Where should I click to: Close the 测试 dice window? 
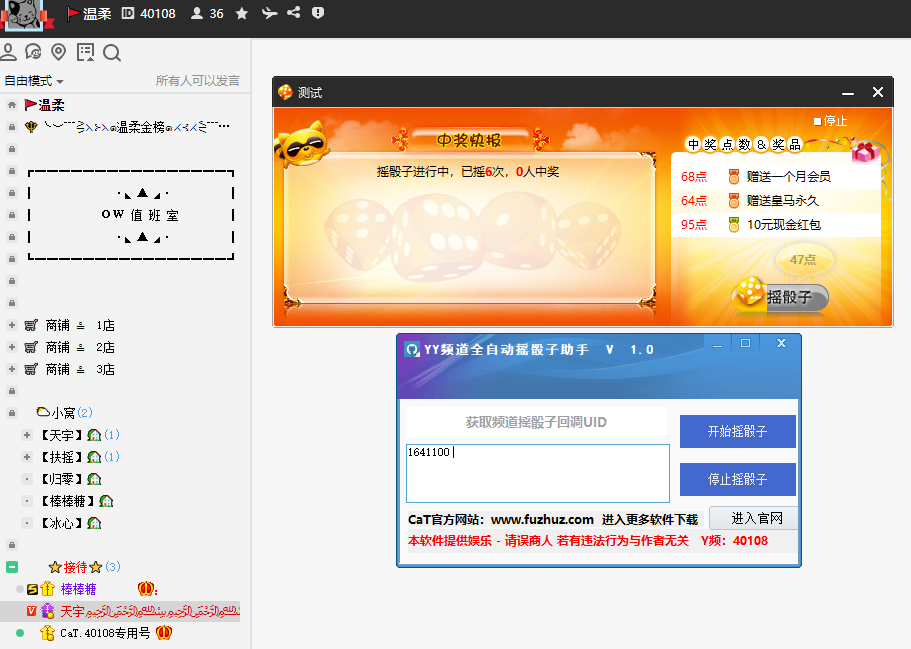click(877, 92)
